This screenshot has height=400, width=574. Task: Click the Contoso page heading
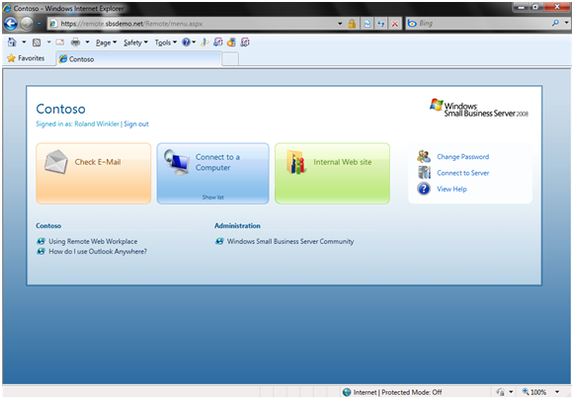[x=61, y=109]
